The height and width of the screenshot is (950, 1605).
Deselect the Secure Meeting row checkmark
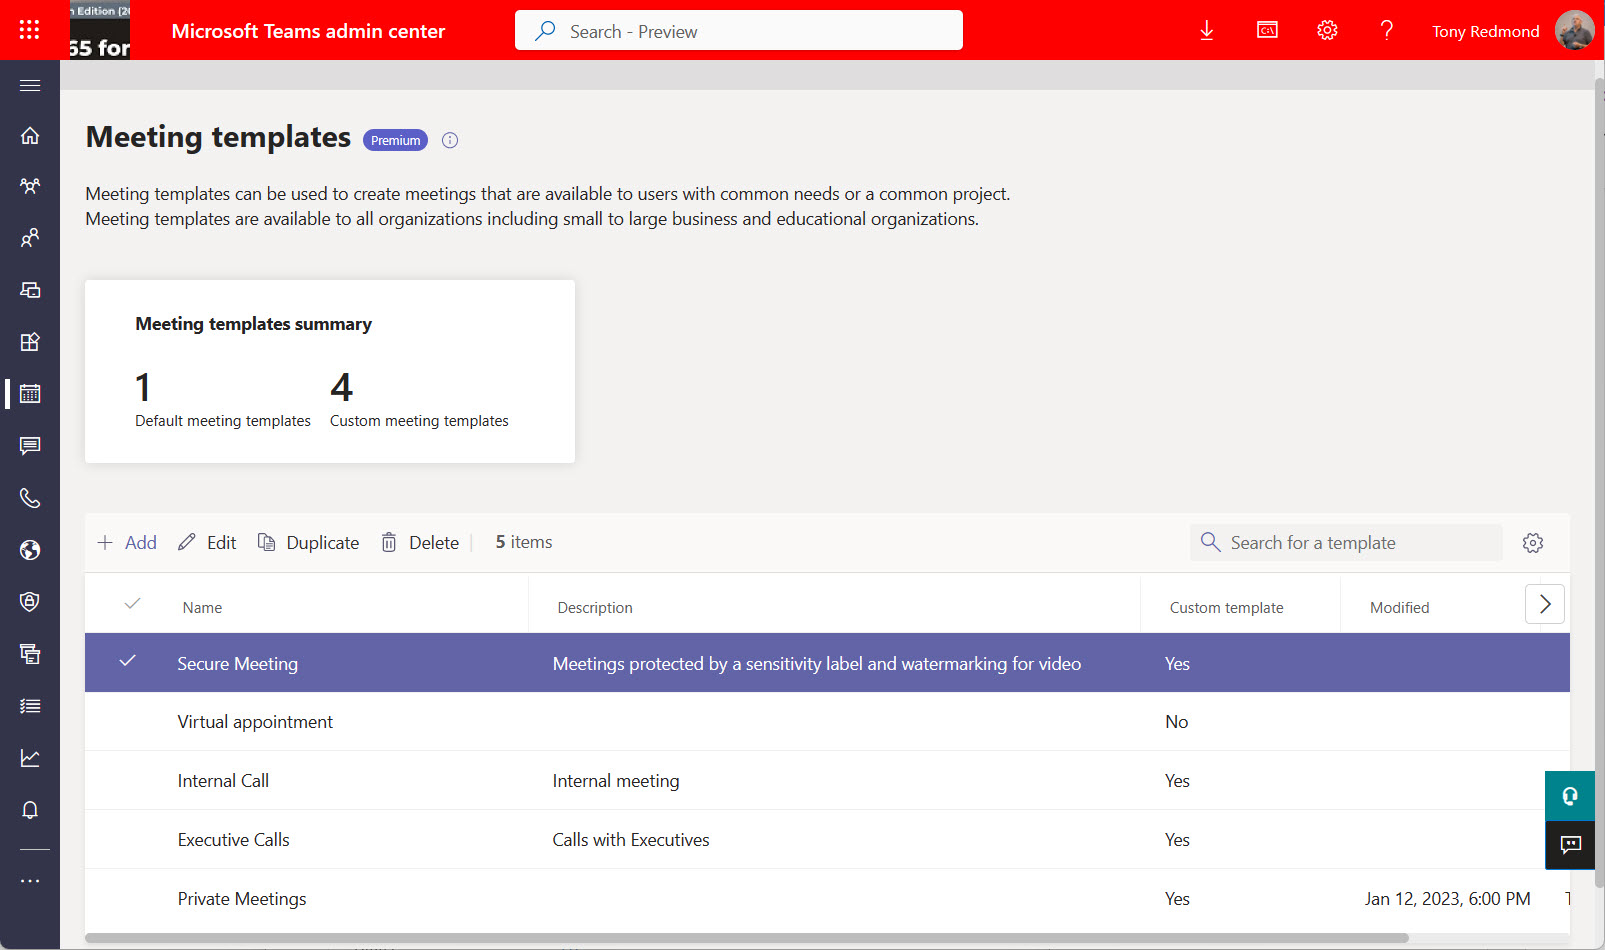click(x=127, y=662)
